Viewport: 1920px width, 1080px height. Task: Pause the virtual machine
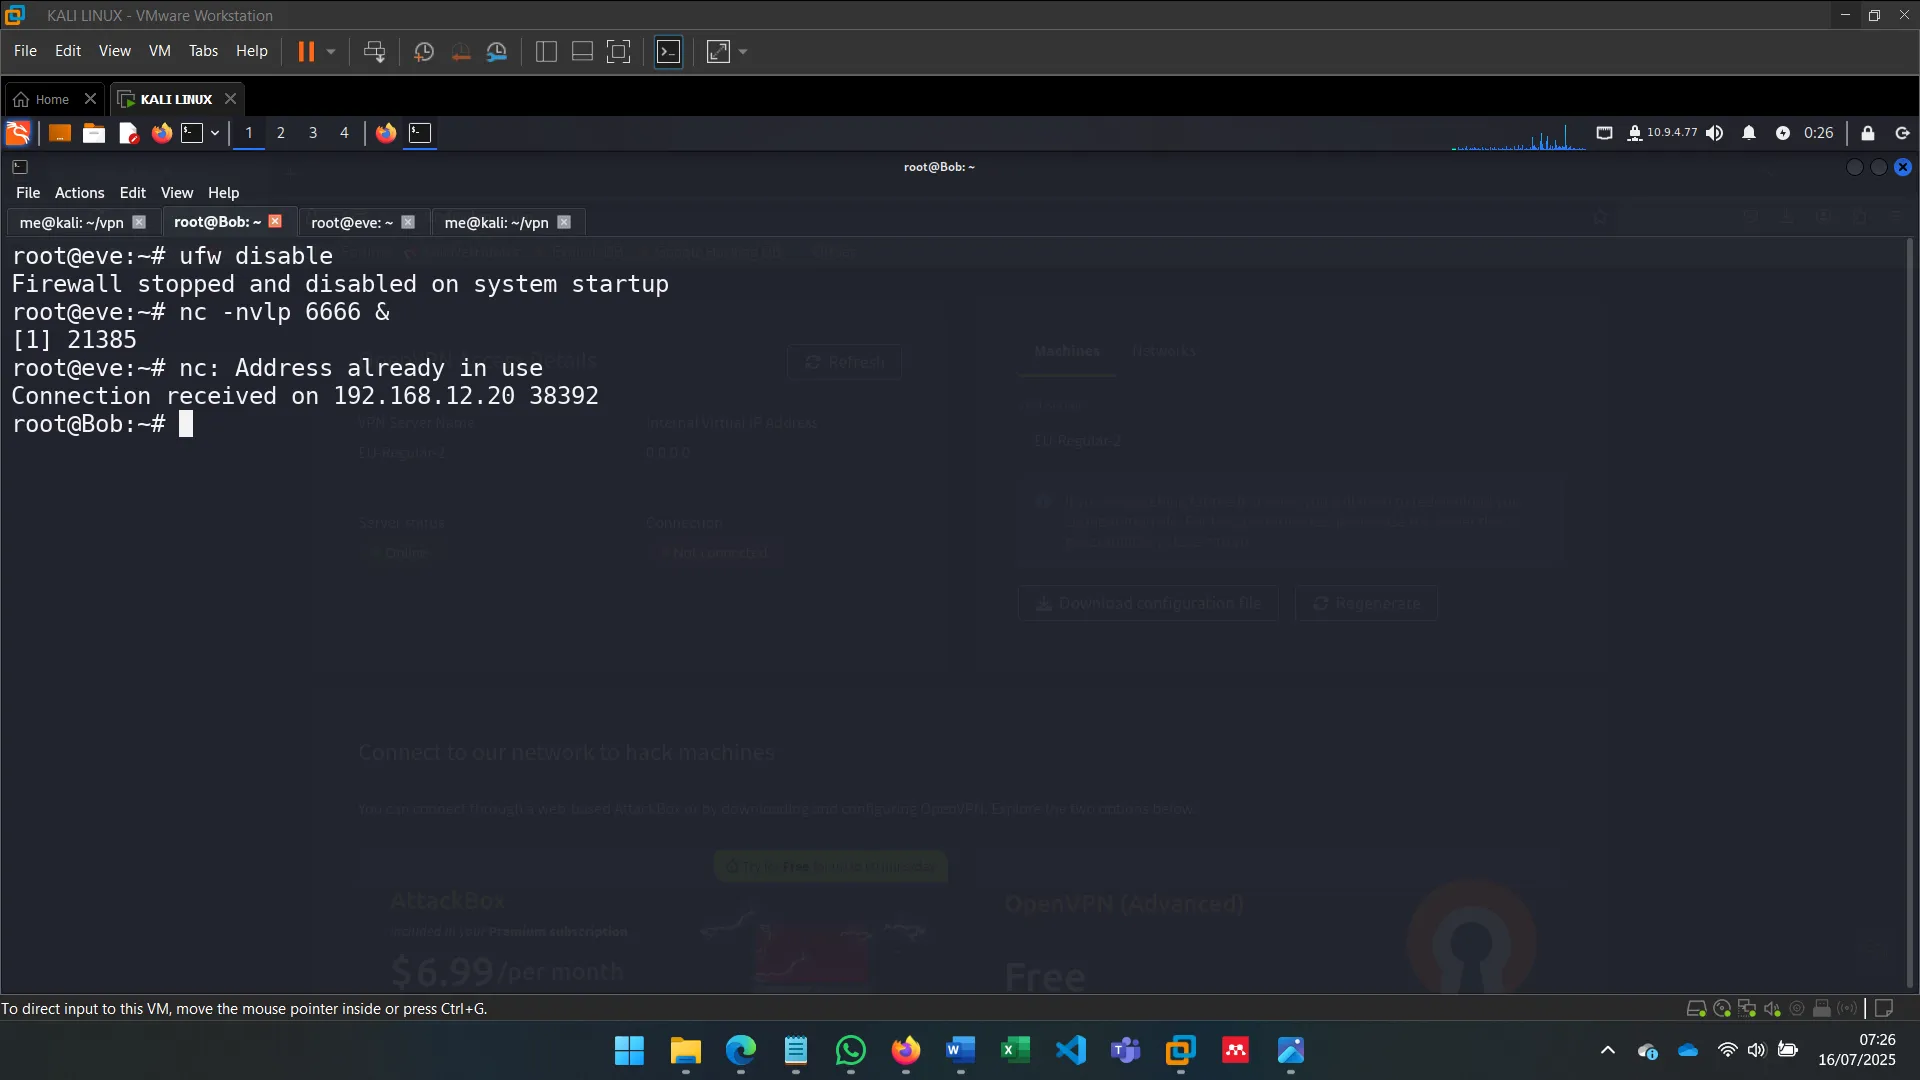307,51
